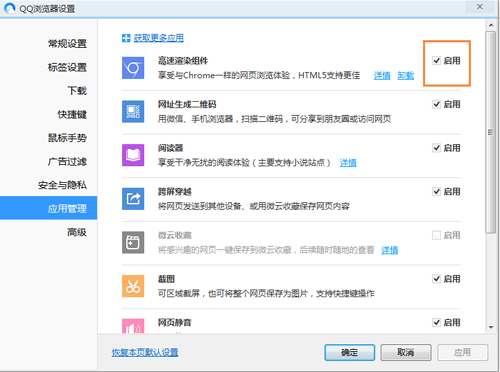Click the description 可区域截屏
Viewport: 500px width, 372px height.
coord(266,294)
